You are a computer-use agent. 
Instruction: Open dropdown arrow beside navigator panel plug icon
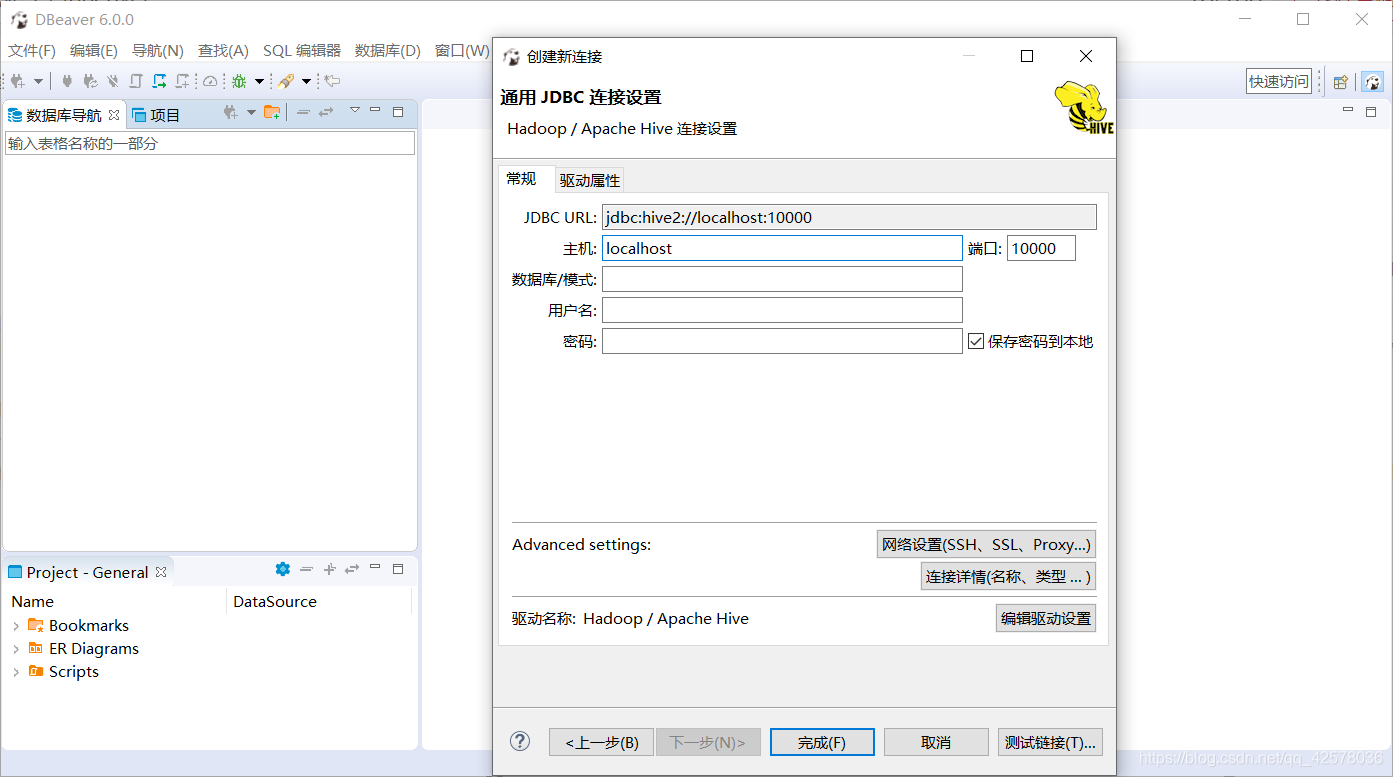point(251,113)
